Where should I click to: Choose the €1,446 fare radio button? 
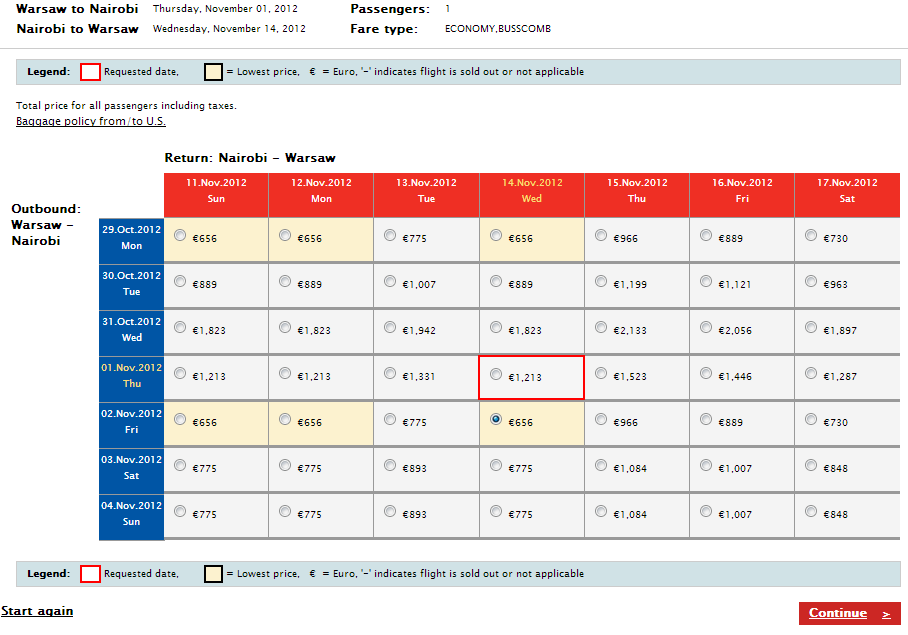coord(706,373)
